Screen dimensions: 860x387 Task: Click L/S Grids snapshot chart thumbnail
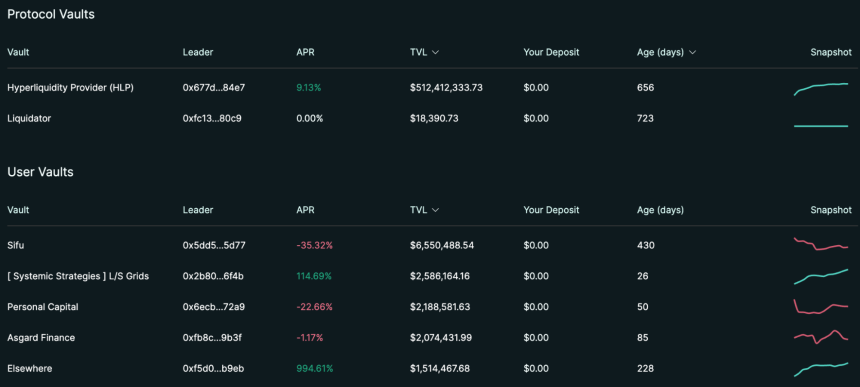click(821, 276)
